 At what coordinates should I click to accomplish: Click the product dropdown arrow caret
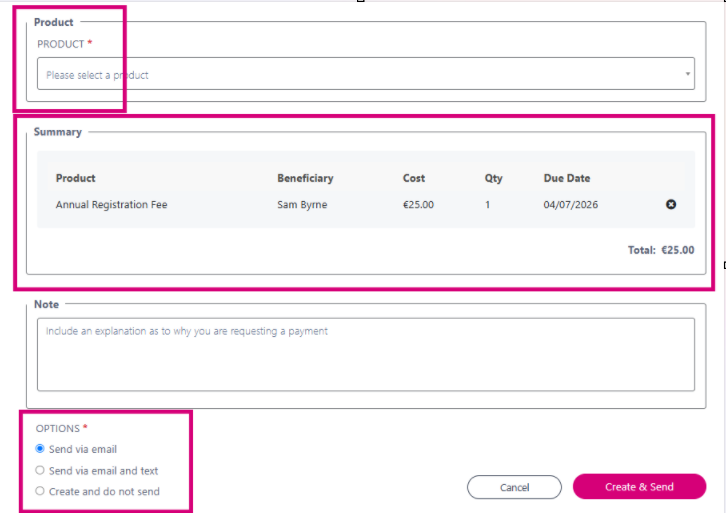pos(688,74)
